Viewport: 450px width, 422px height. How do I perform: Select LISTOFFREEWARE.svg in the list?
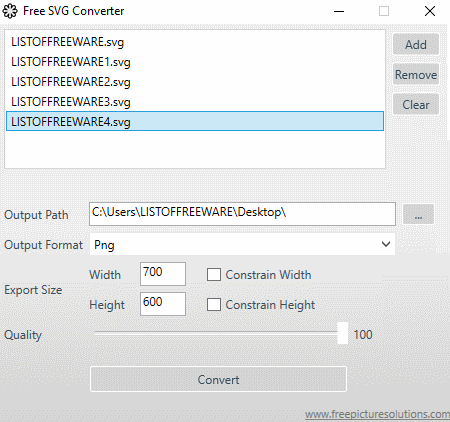click(x=195, y=42)
